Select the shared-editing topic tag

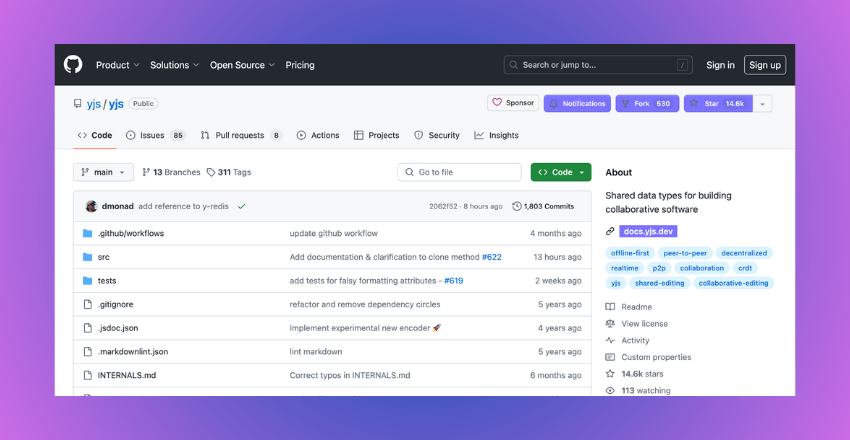click(660, 283)
